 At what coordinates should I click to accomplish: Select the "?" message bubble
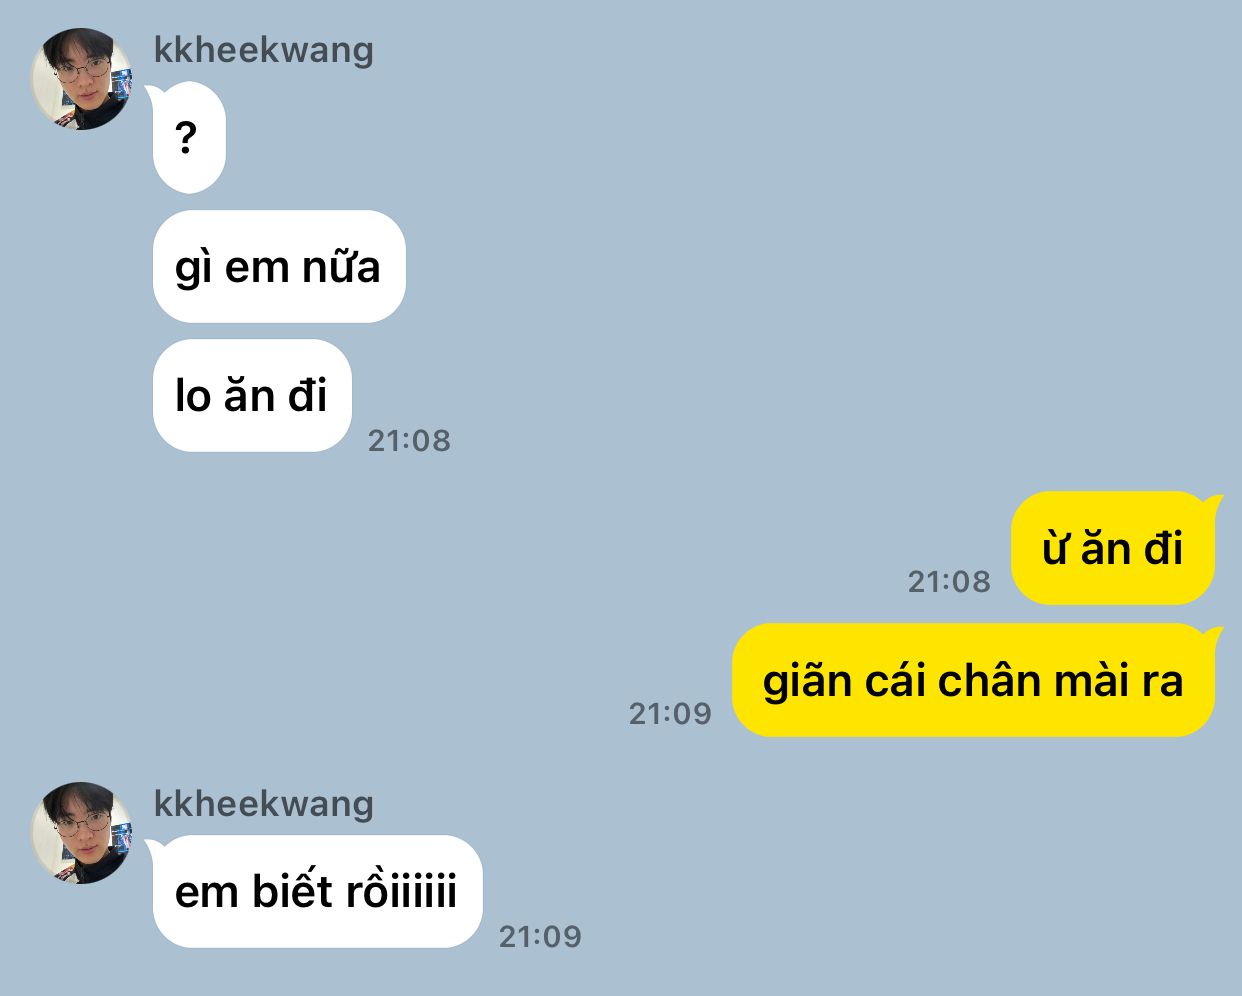pos(189,138)
